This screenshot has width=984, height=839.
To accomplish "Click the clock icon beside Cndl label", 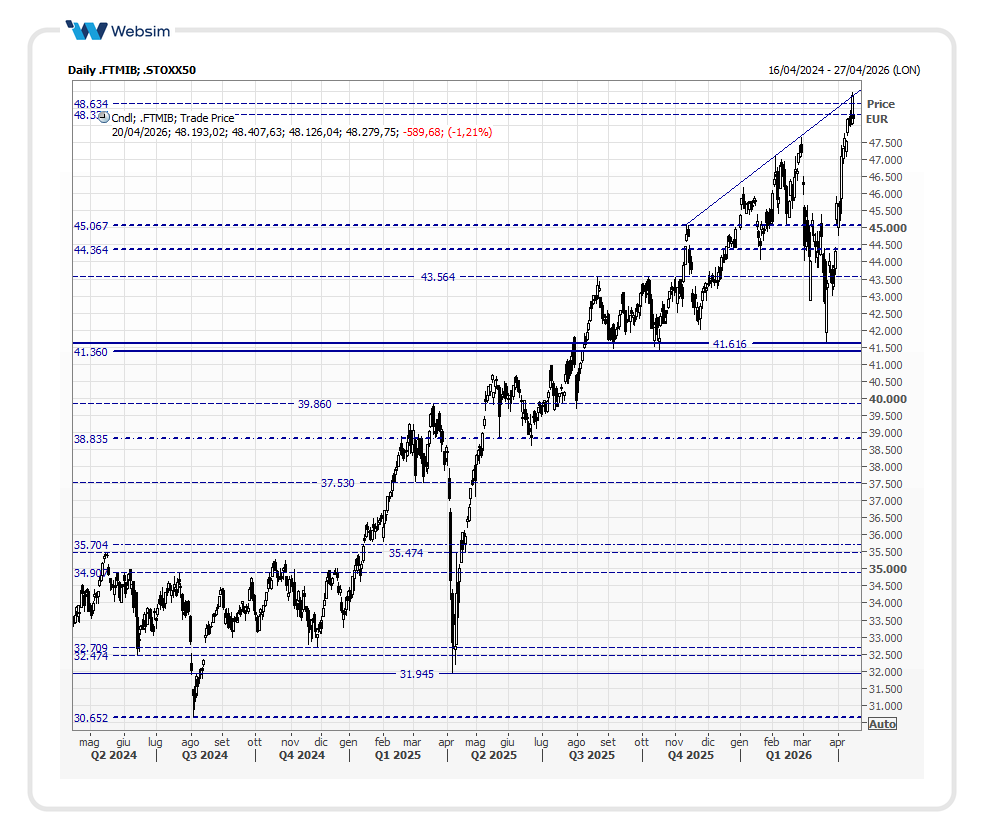I will (x=102, y=117).
